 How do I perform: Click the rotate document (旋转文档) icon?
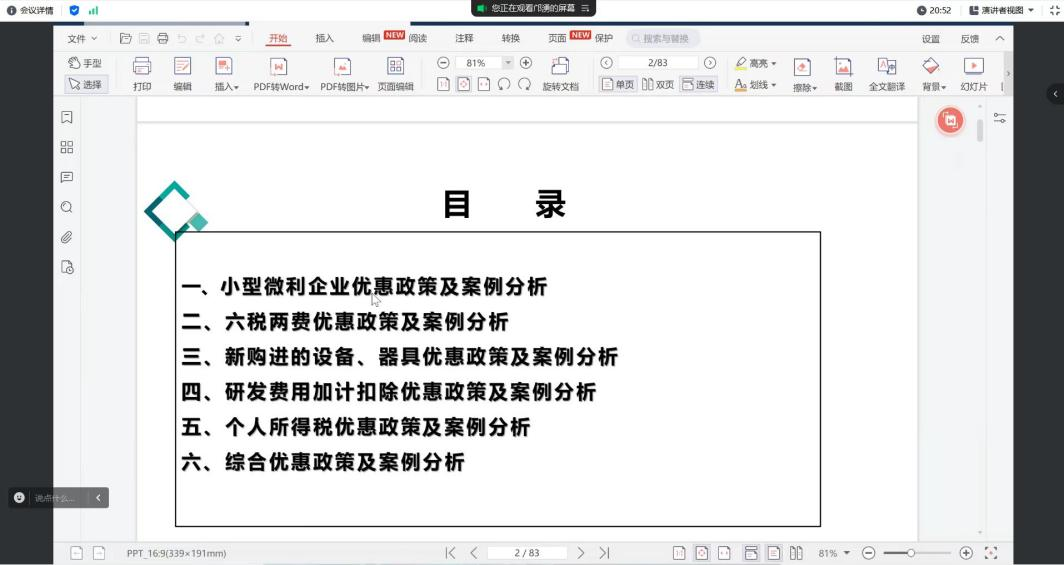coord(560,73)
